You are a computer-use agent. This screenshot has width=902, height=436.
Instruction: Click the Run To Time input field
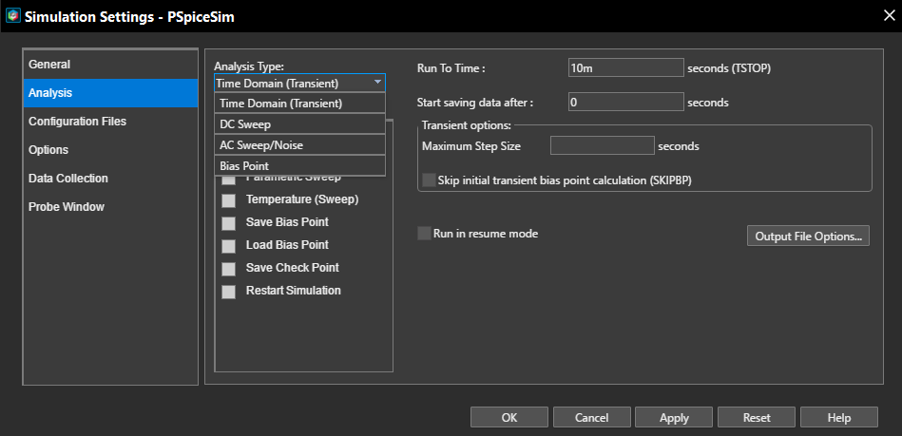click(626, 68)
